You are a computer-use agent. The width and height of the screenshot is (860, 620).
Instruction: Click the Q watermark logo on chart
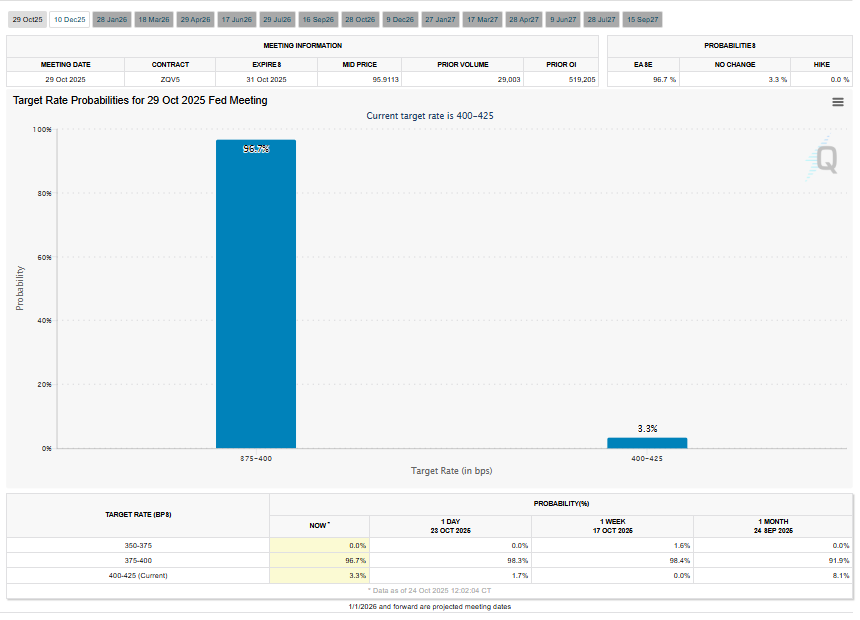pyautogui.click(x=825, y=158)
